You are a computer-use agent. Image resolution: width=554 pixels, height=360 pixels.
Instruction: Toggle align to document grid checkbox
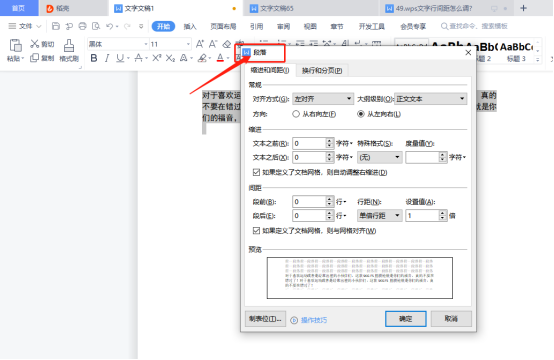256,231
